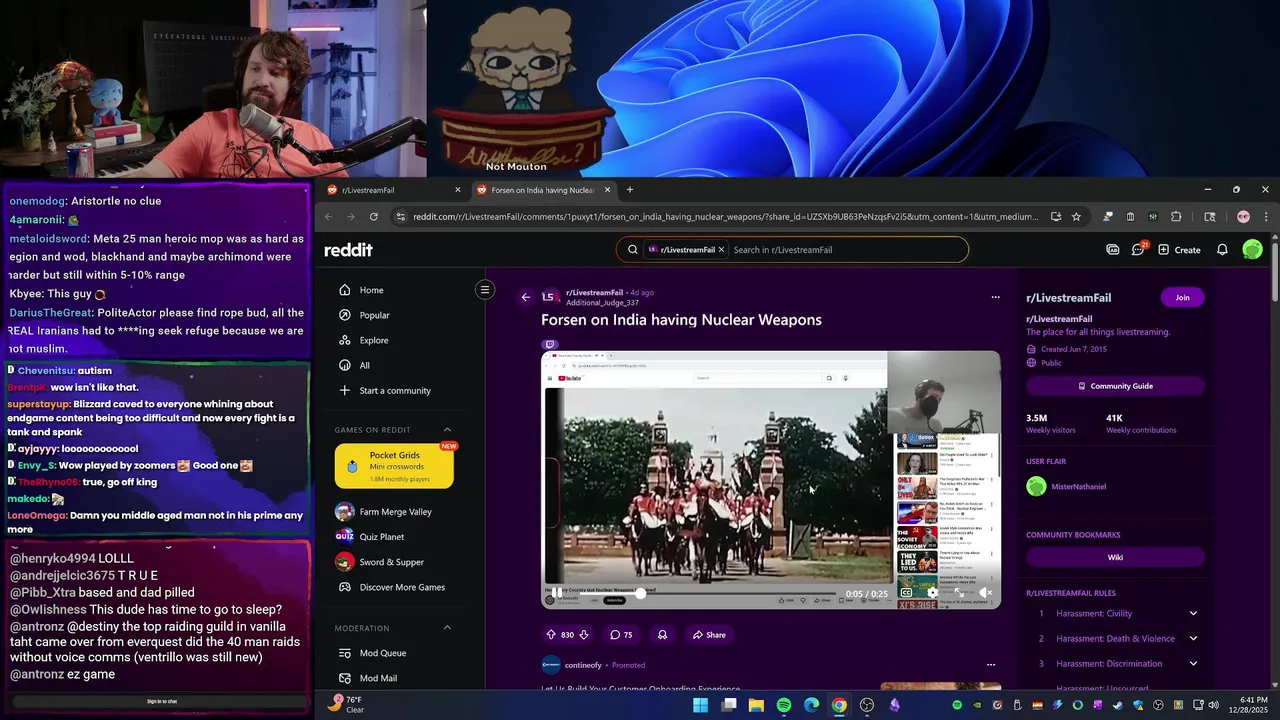Image resolution: width=1280 pixels, height=720 pixels.
Task: Open video settings with the gear icon
Action: [933, 593]
